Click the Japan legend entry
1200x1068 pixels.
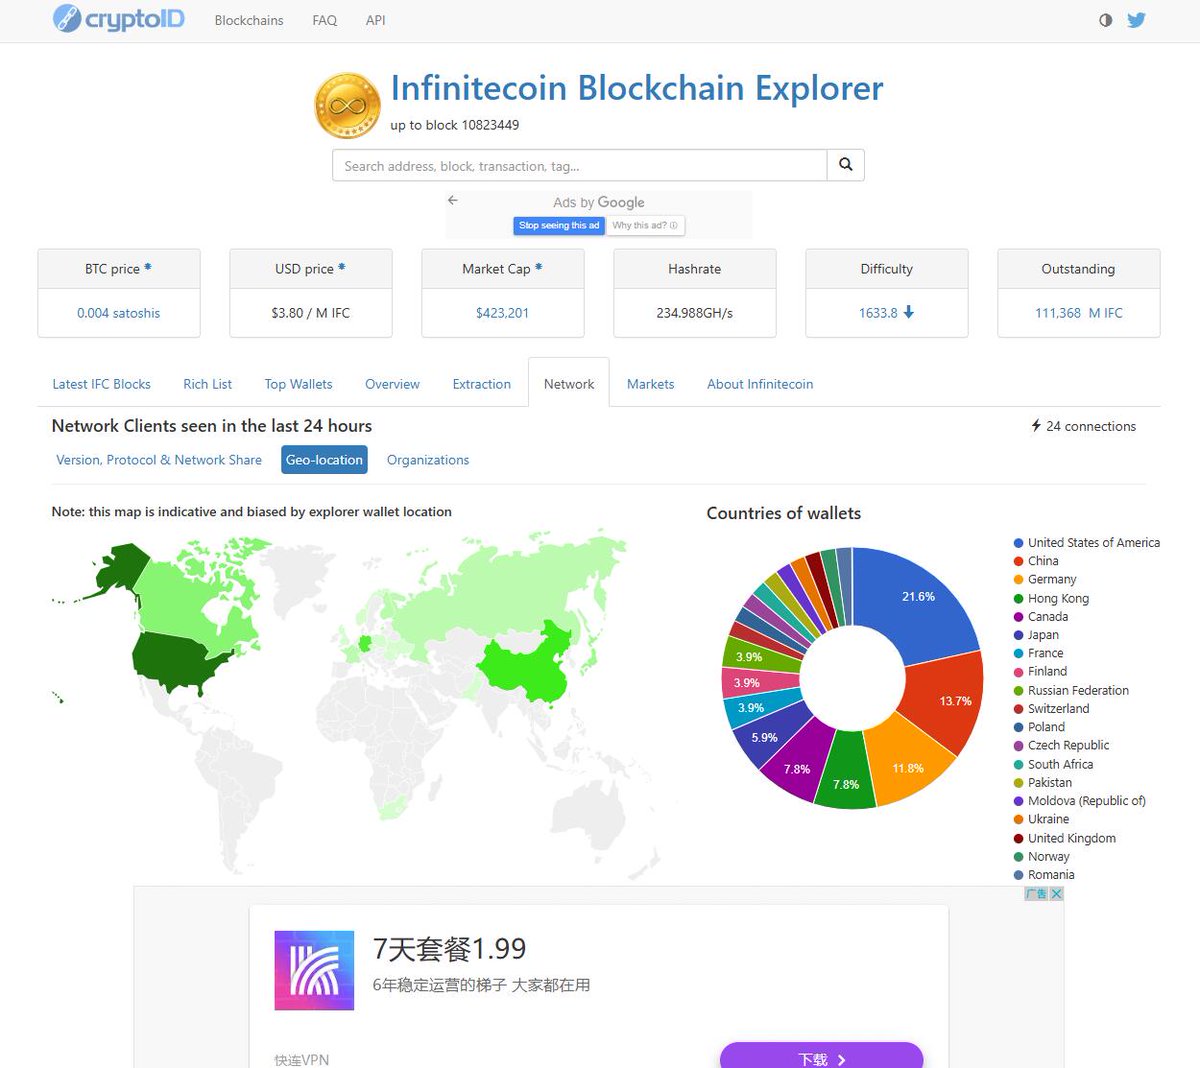coord(1036,635)
